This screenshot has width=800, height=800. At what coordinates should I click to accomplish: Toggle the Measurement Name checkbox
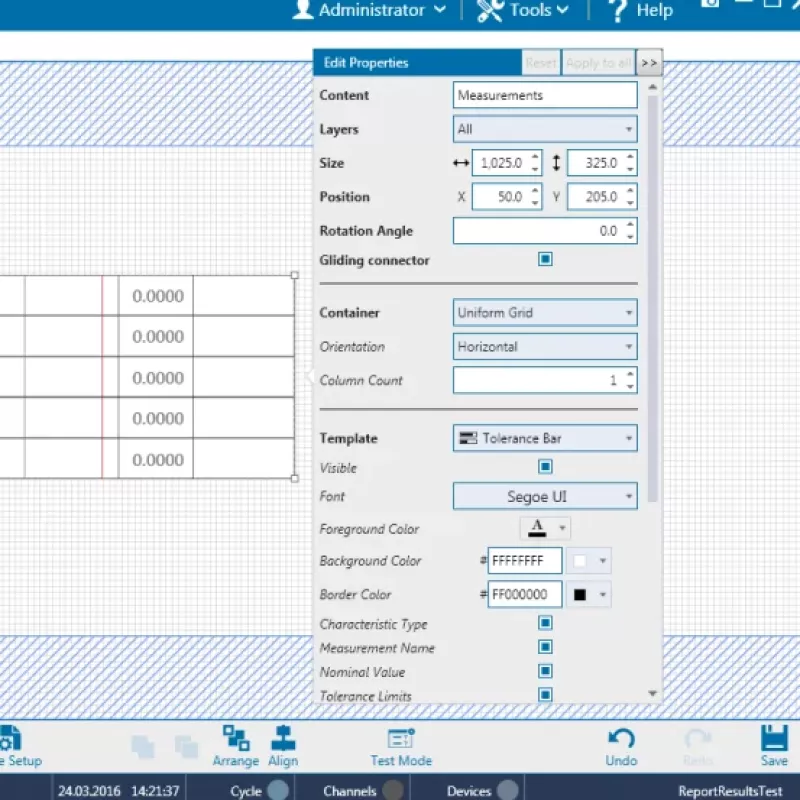click(x=545, y=648)
